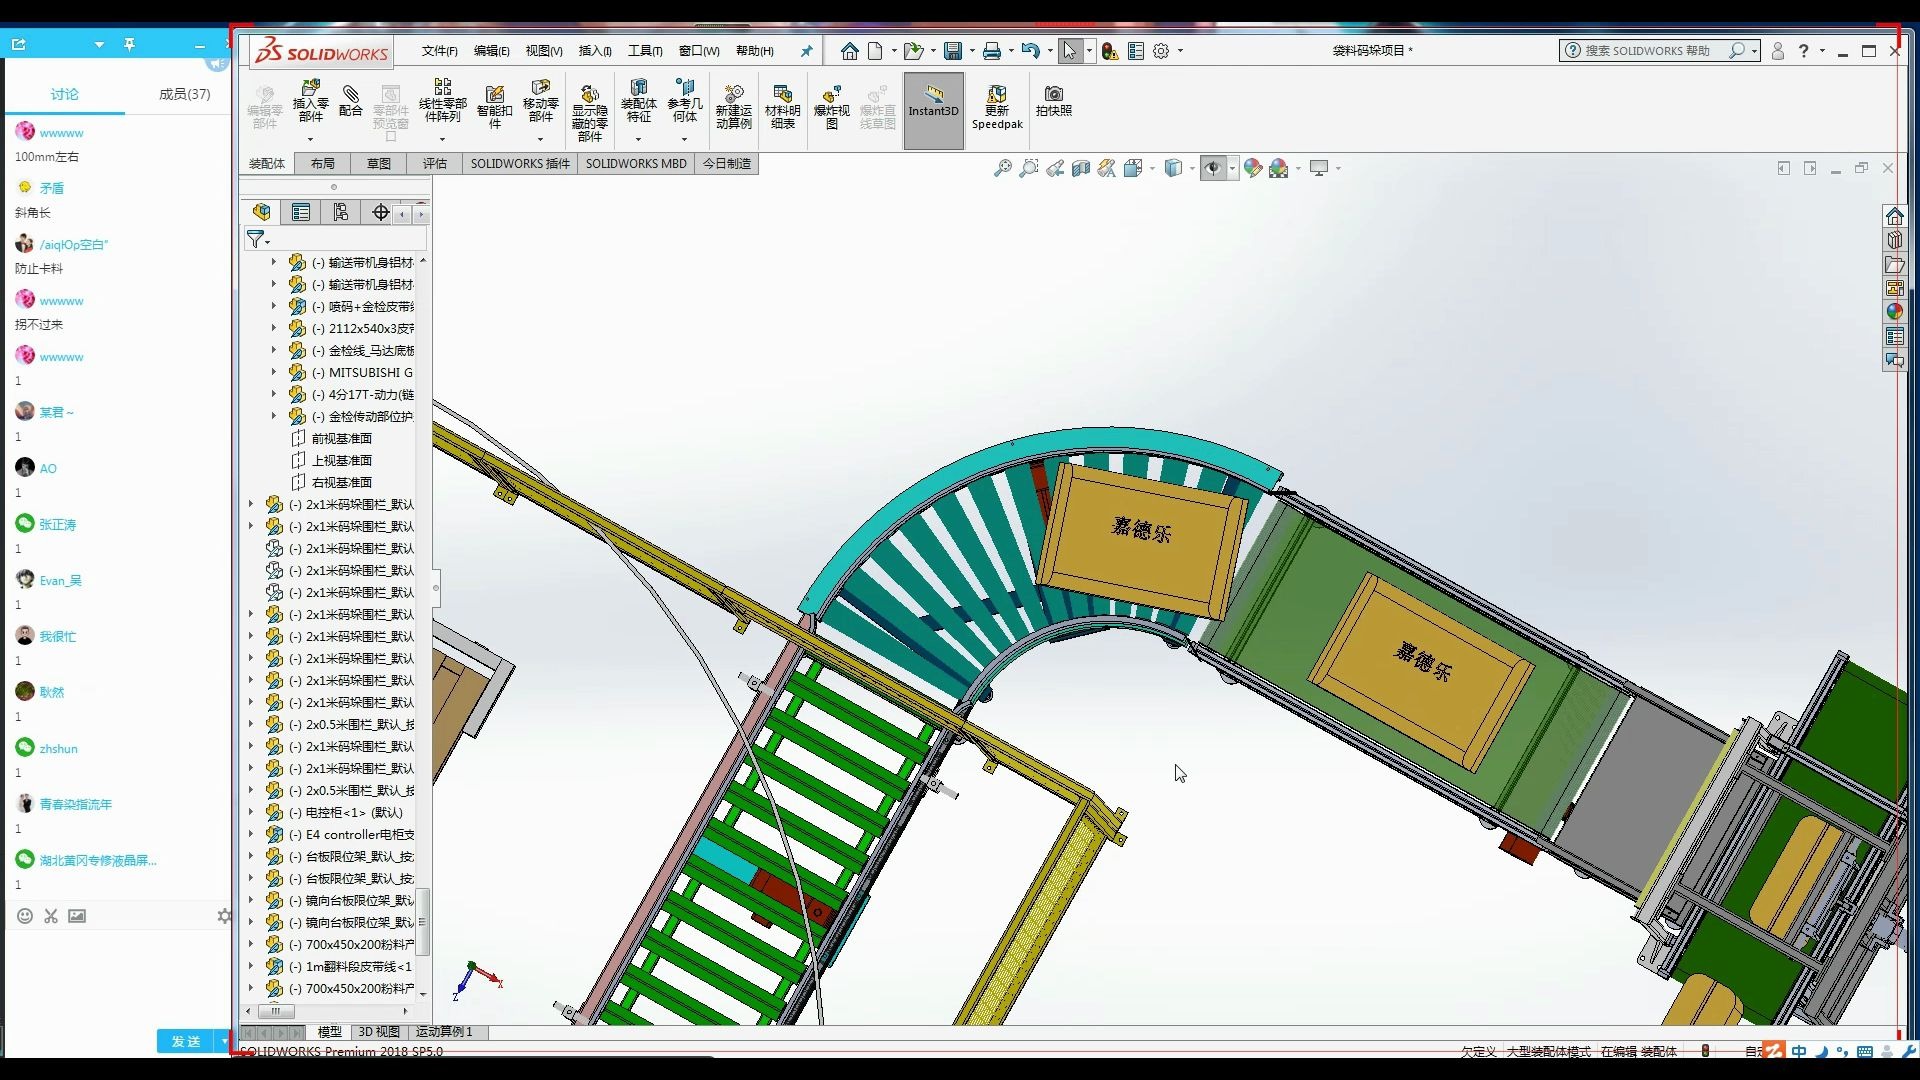The height and width of the screenshot is (1080, 1920).
Task: Click the Zoom to Fit magnifier icon
Action: (1002, 168)
